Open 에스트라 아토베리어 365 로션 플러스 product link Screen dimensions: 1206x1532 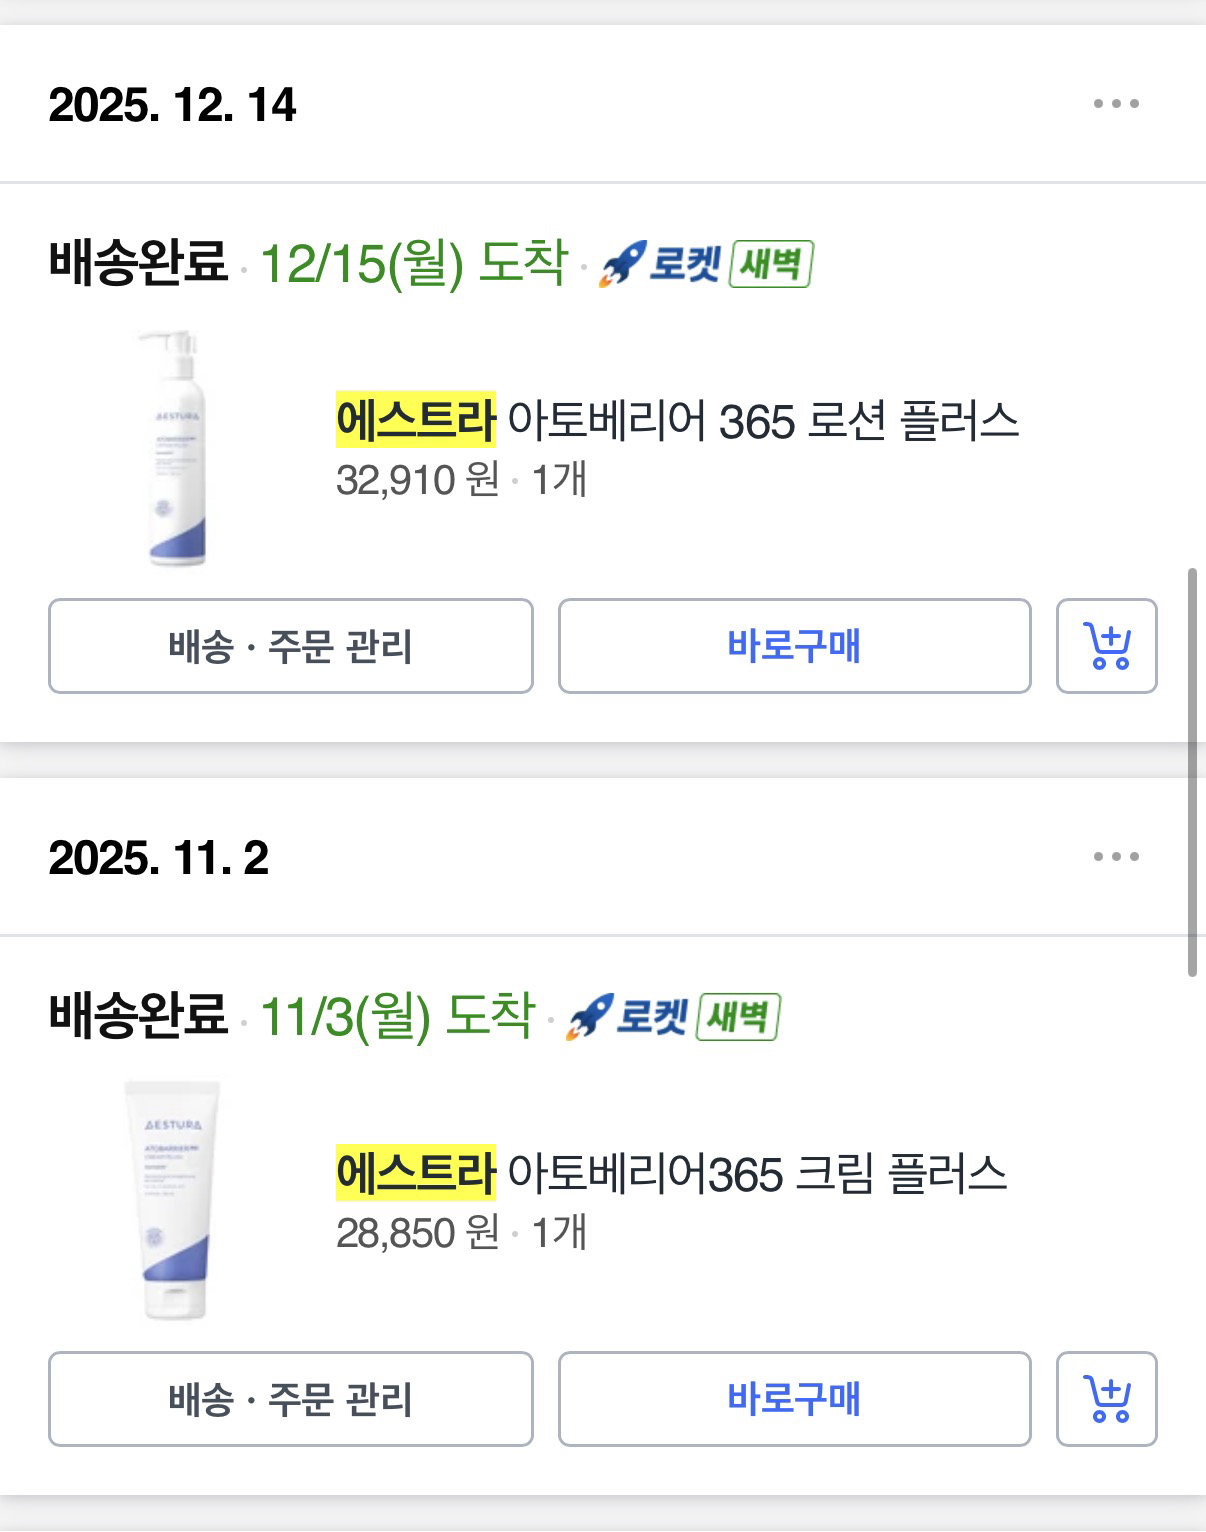[x=677, y=420]
